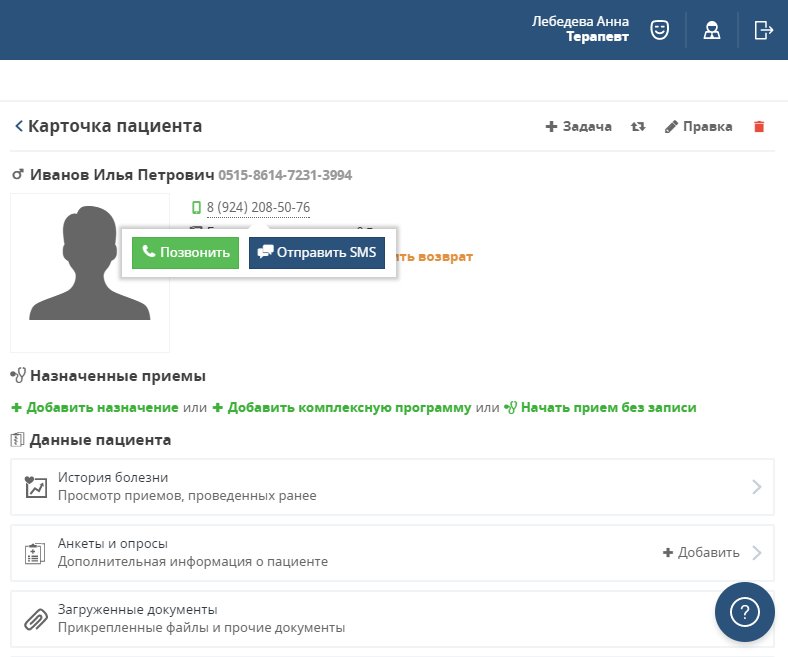Click the red trash delete icon
The height and width of the screenshot is (657, 788).
[759, 127]
